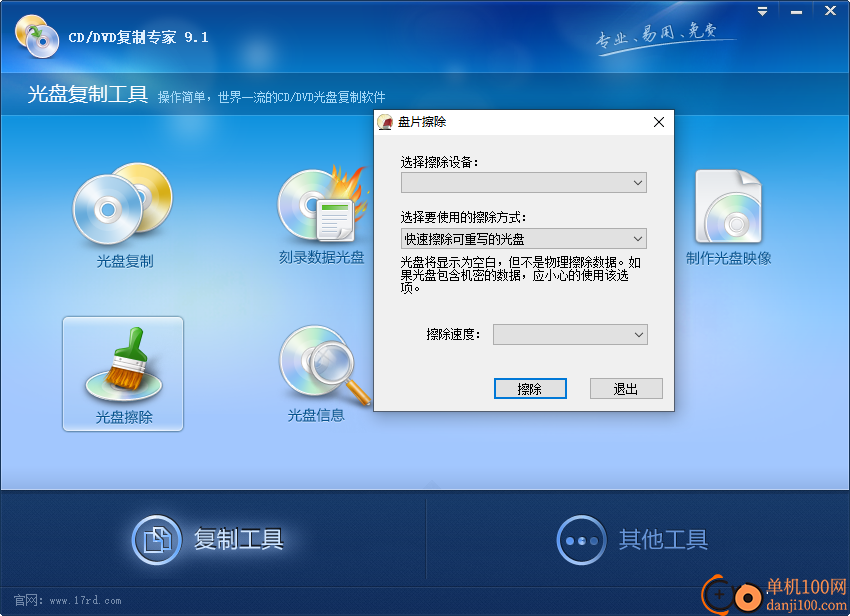Click the 刻录数据光盘 label text

(321, 257)
